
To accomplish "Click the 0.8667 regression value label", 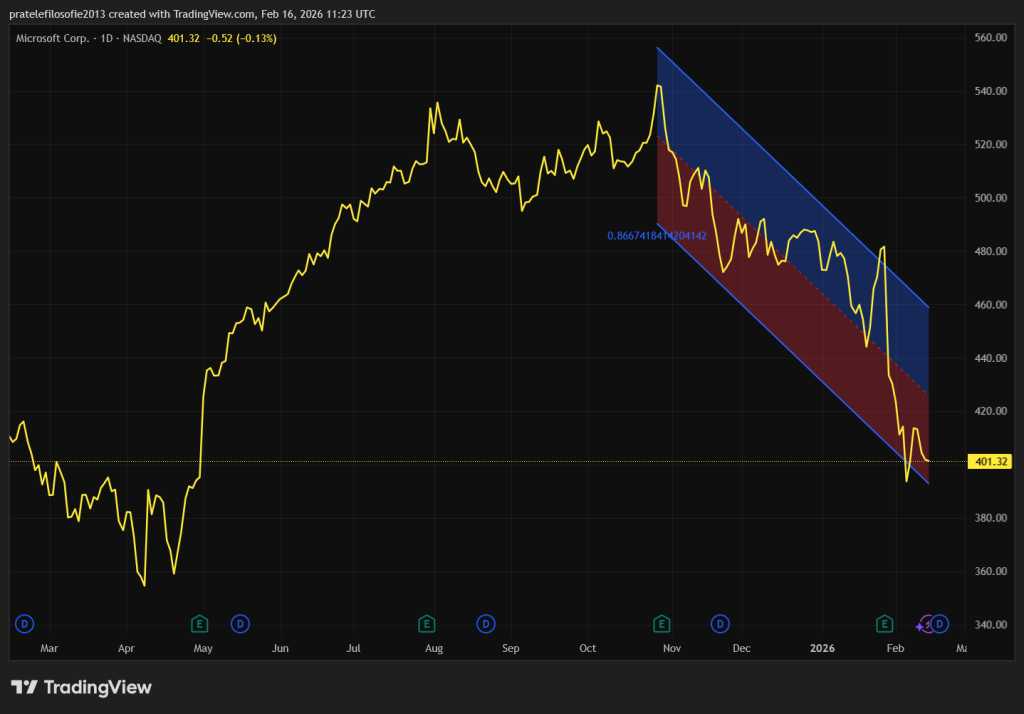I will tap(657, 236).
